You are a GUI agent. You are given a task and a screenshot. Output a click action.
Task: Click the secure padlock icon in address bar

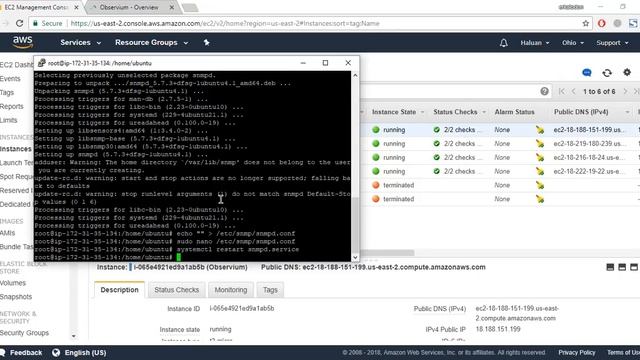coord(35,23)
